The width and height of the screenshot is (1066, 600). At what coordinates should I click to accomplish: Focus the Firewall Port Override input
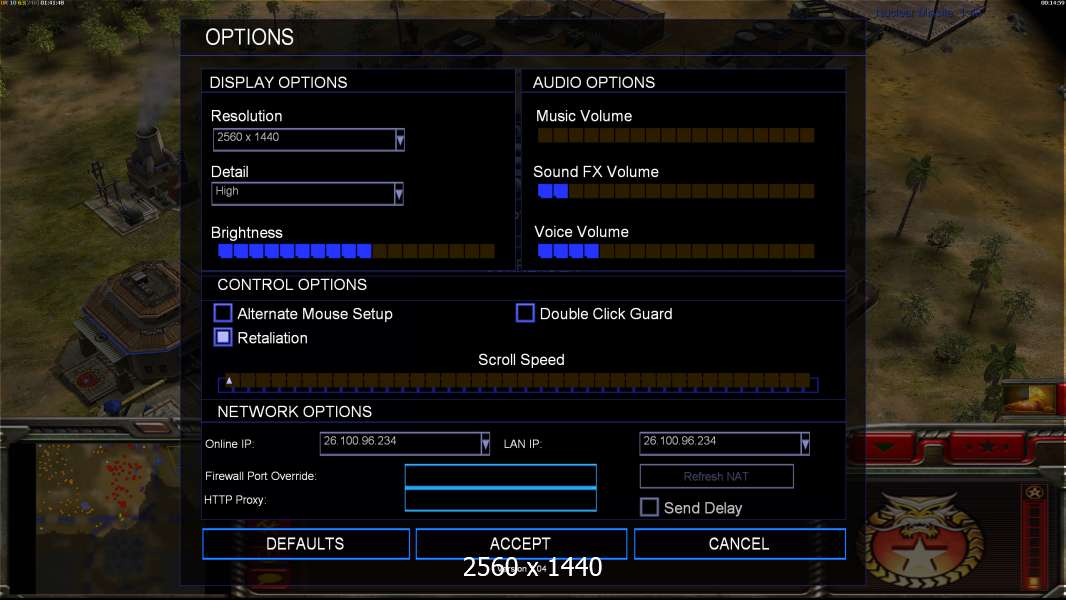[x=500, y=476]
